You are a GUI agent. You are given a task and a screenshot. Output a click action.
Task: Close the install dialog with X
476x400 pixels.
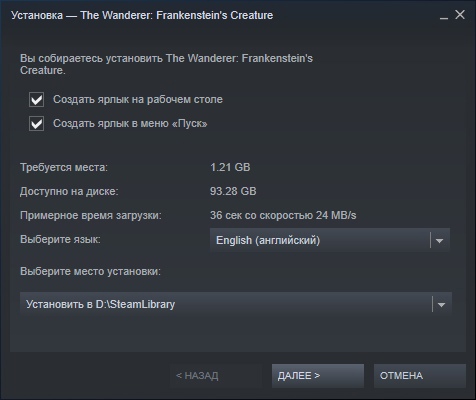460,15
